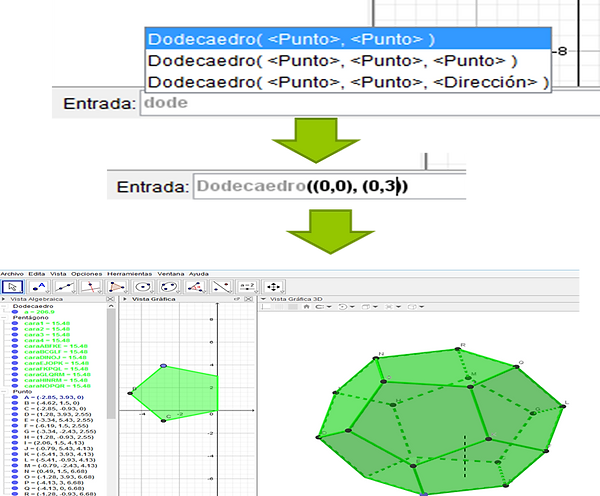Click the algebra view vertical scrollbar
This screenshot has height=496, width=600.
[111, 364]
